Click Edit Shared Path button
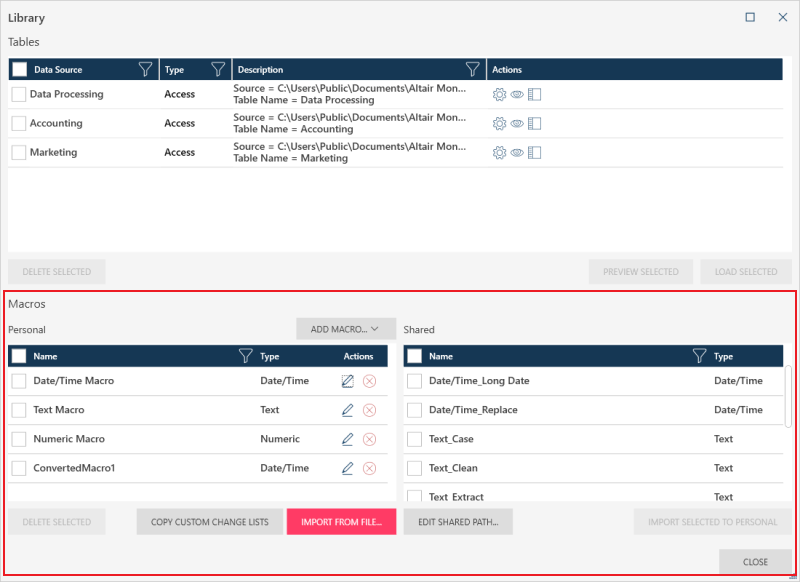 point(458,522)
